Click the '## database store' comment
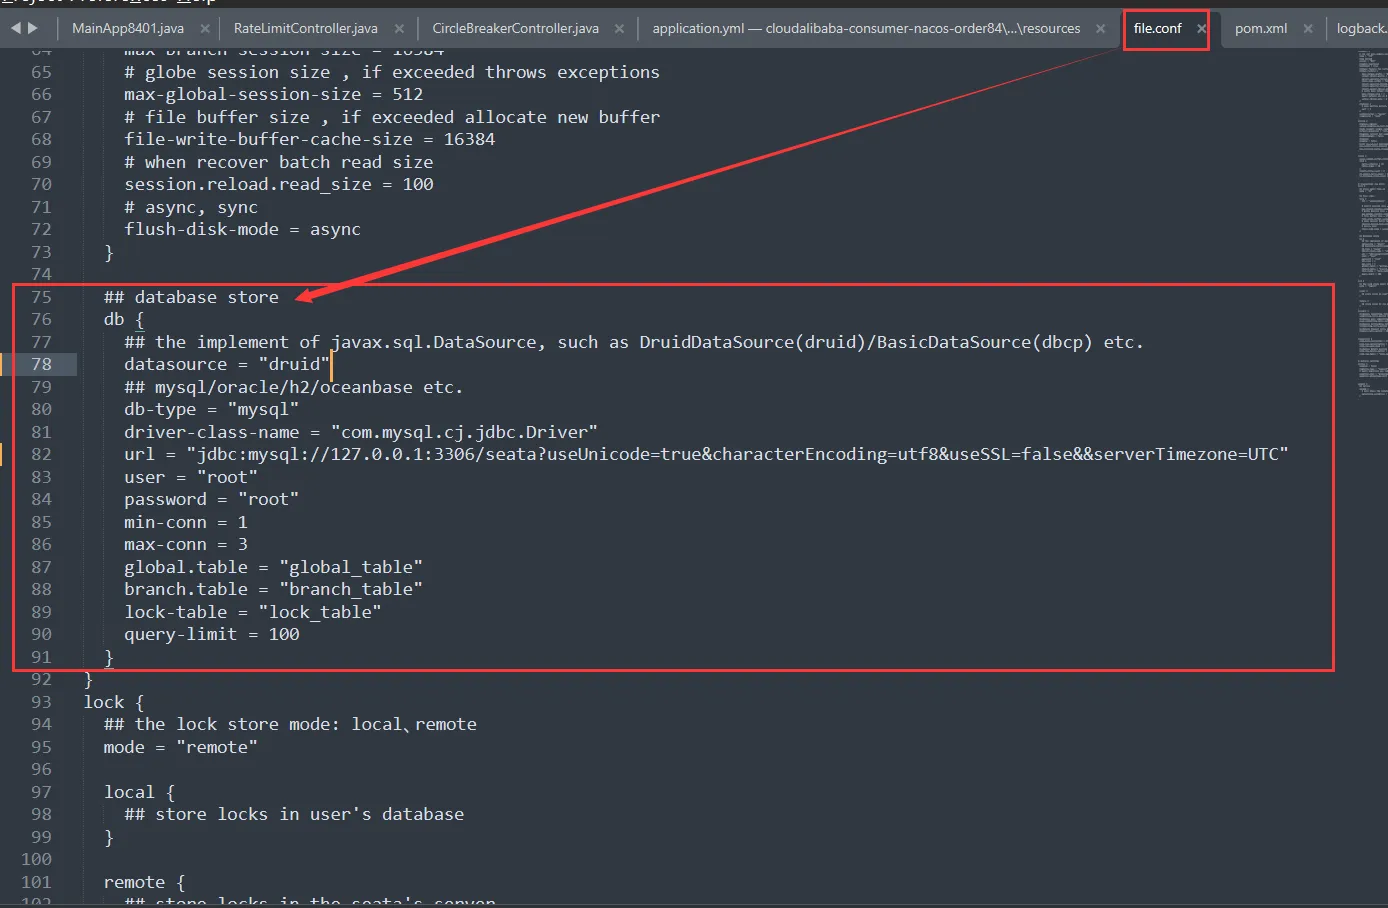 191,297
